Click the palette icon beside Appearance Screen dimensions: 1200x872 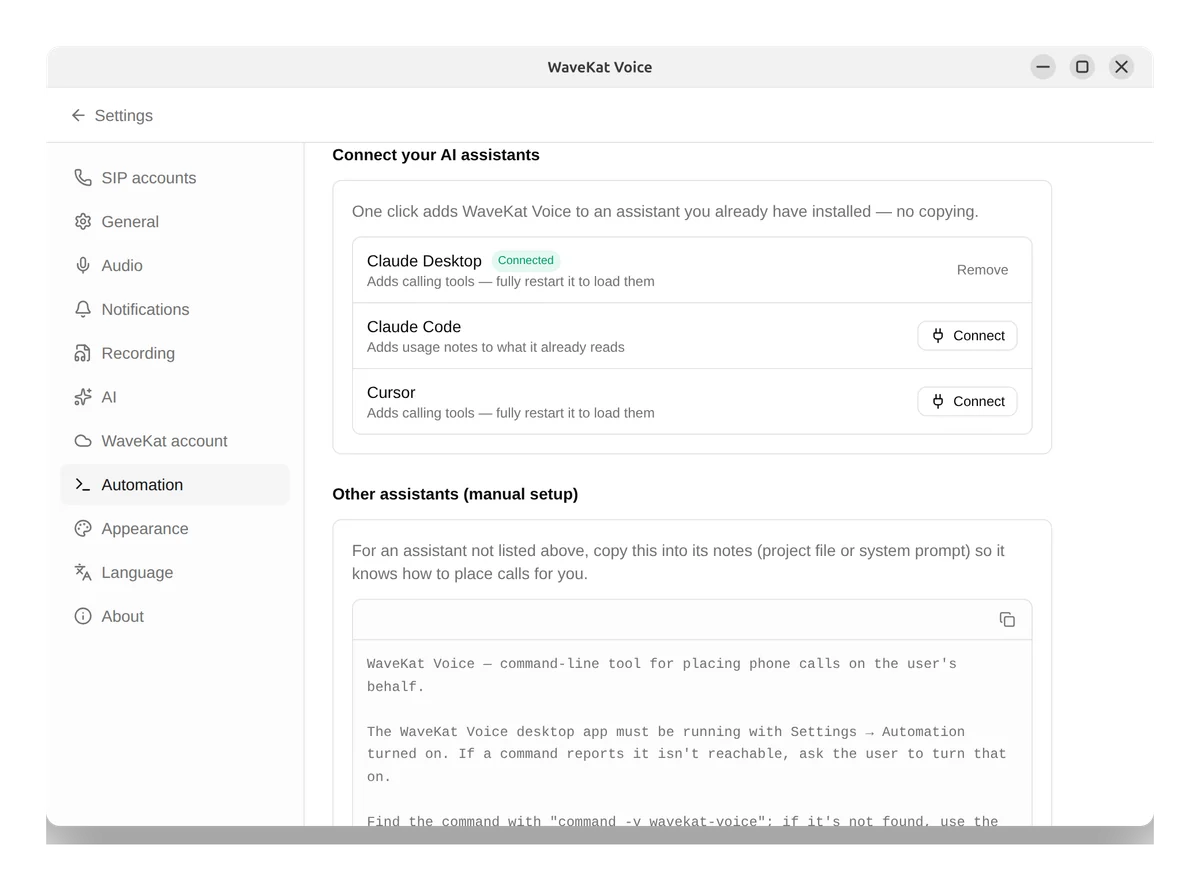point(83,529)
